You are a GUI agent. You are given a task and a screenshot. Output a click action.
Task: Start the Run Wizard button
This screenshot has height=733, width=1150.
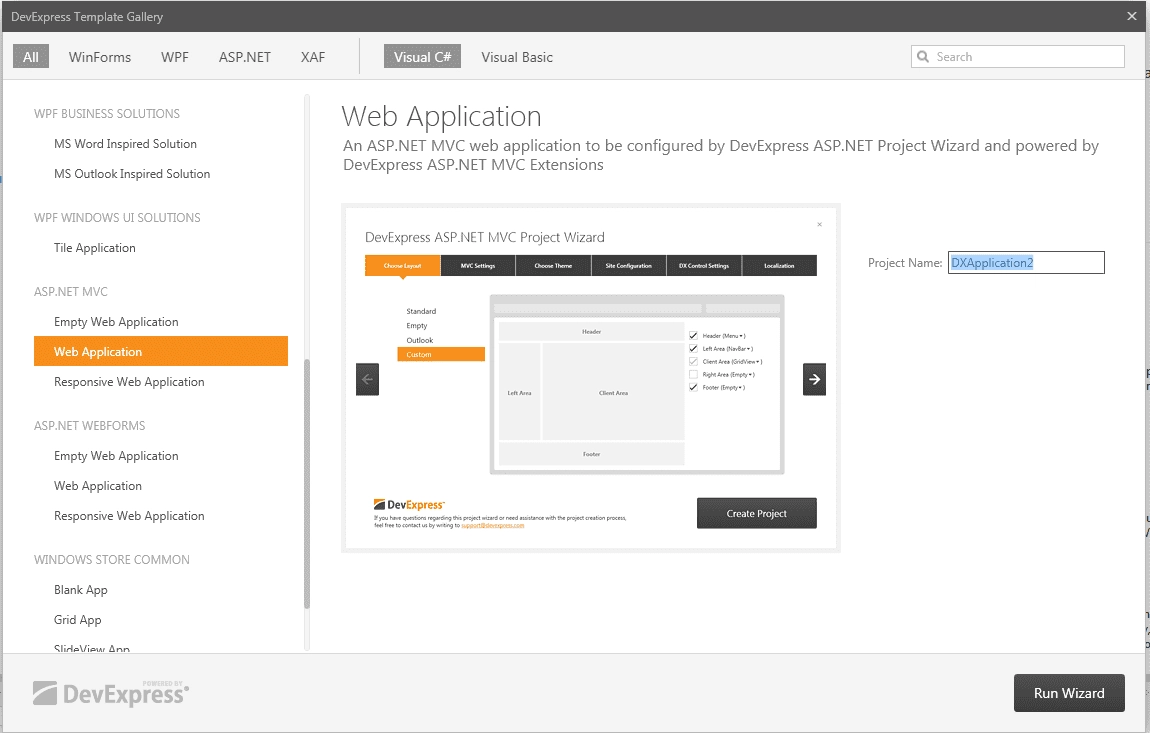pos(1069,693)
